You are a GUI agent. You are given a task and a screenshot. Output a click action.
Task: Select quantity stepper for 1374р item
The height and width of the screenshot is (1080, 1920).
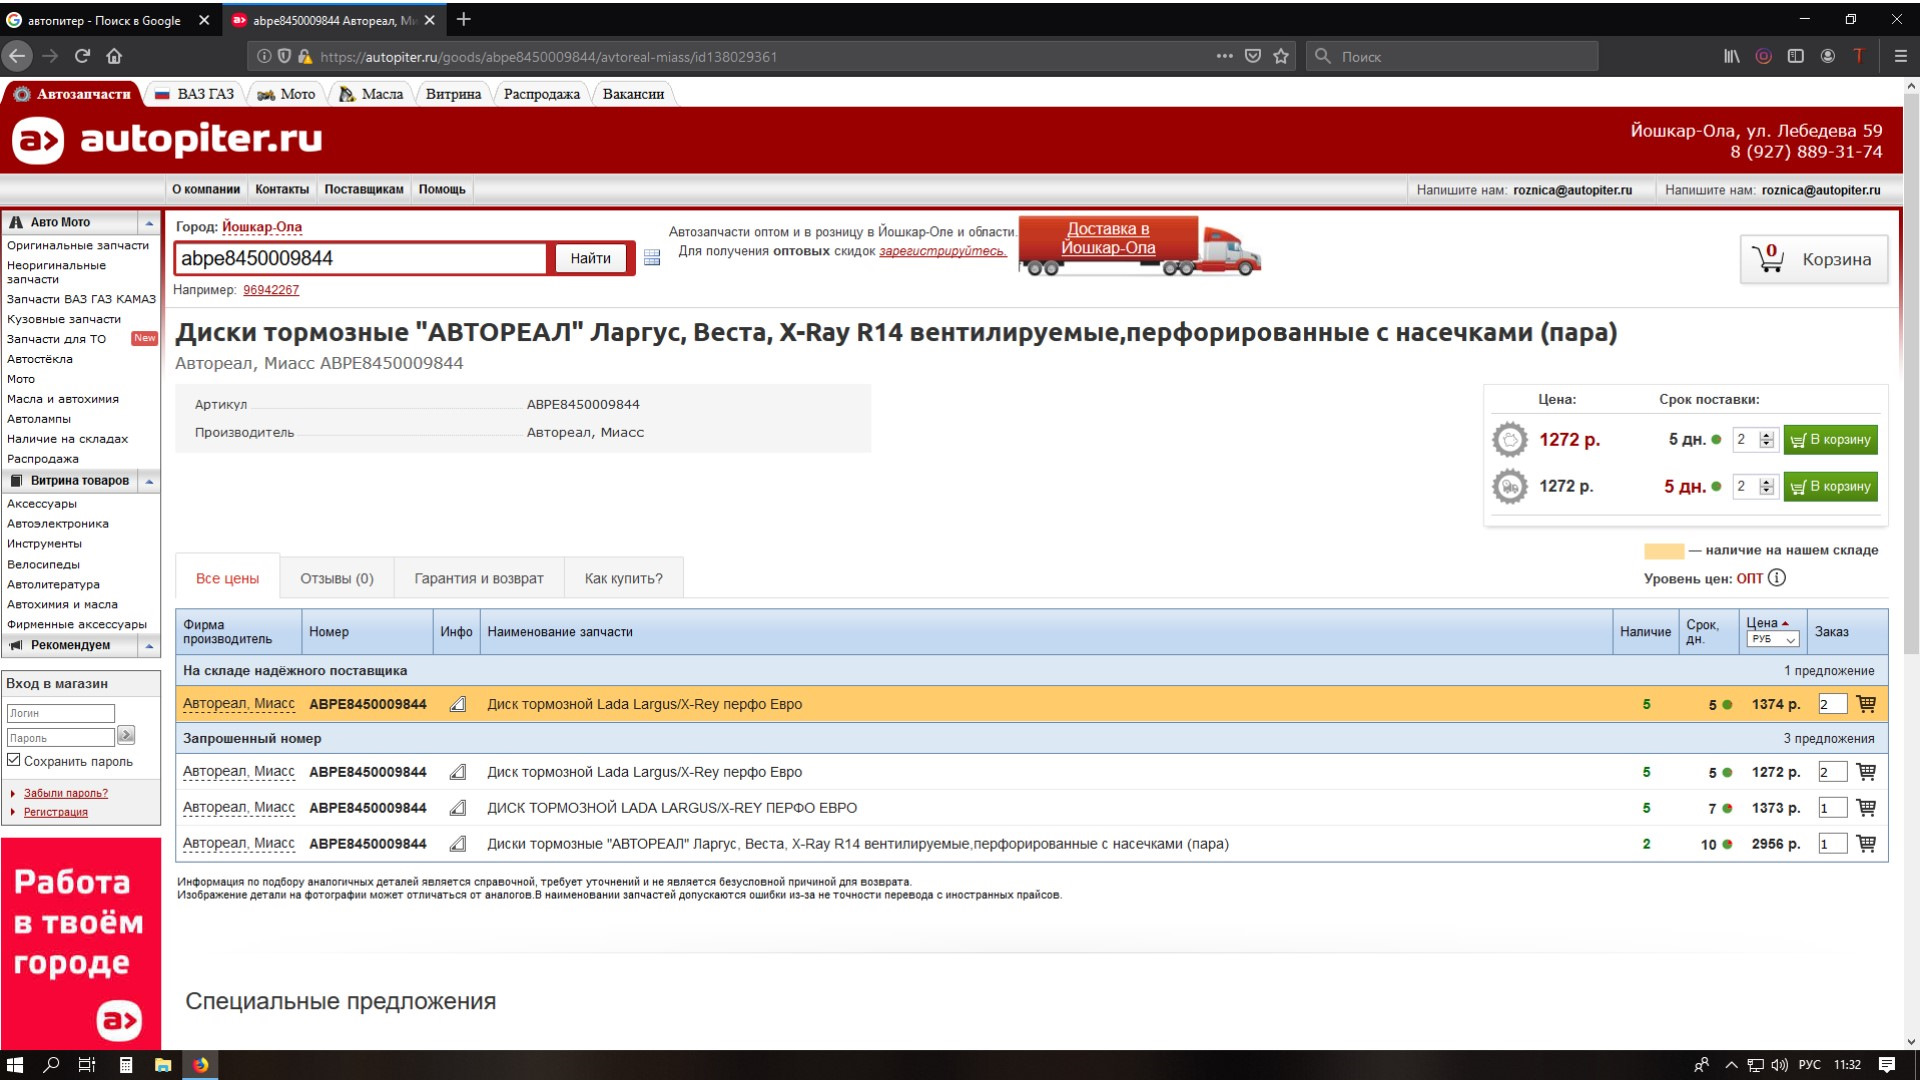click(x=1830, y=703)
